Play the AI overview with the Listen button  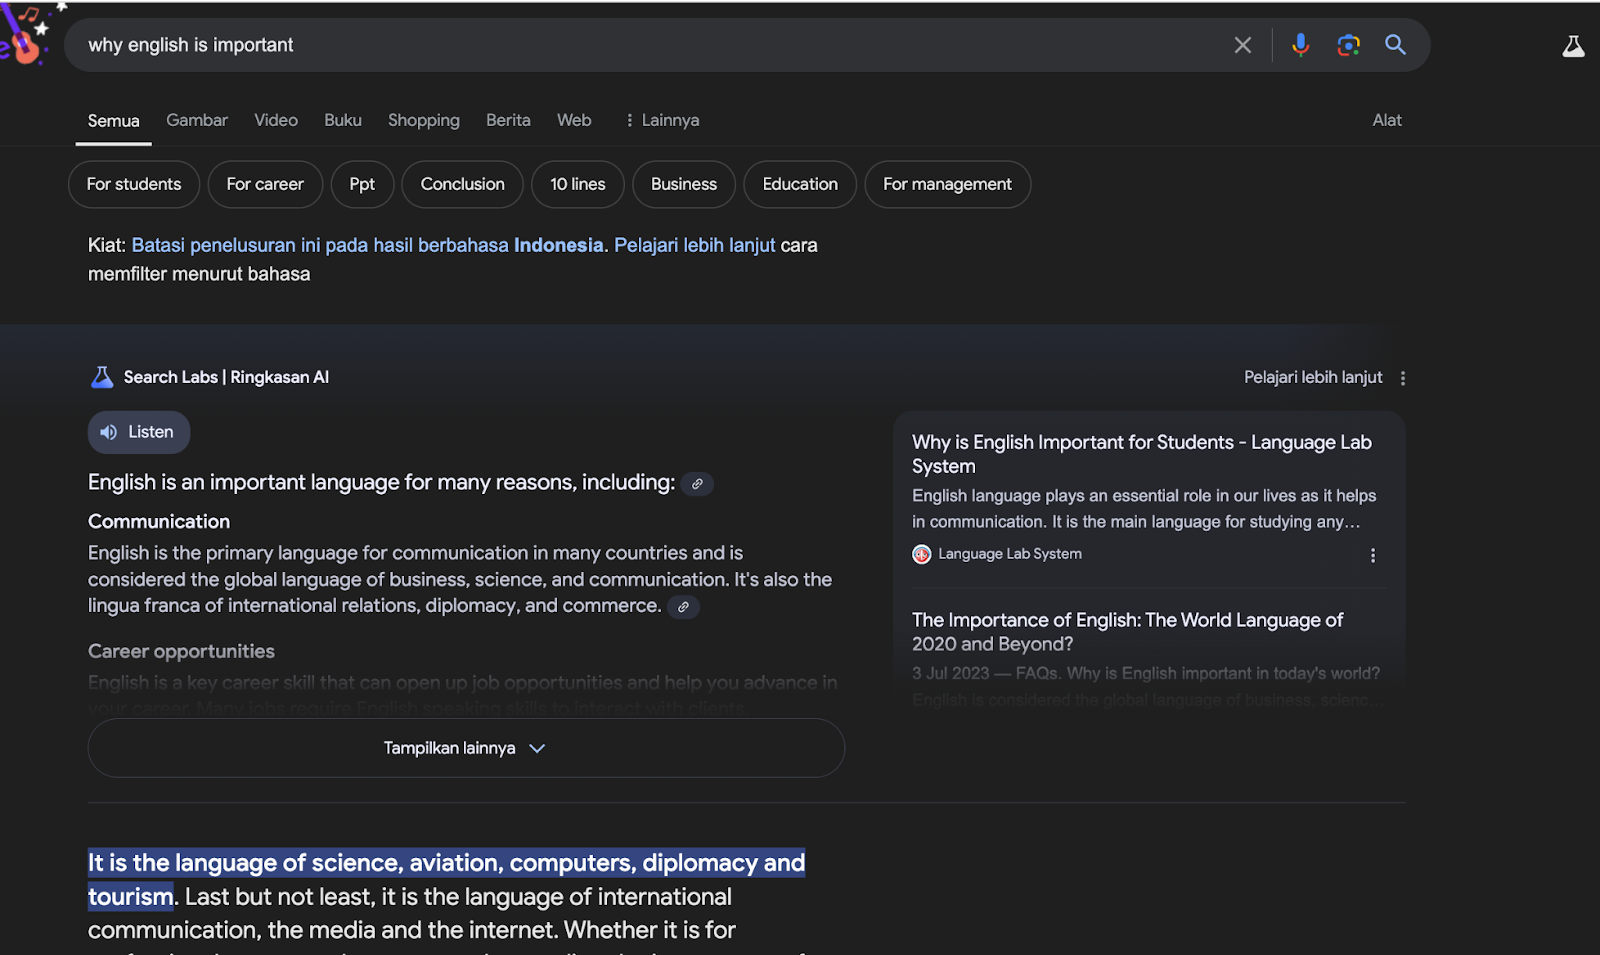coord(139,432)
